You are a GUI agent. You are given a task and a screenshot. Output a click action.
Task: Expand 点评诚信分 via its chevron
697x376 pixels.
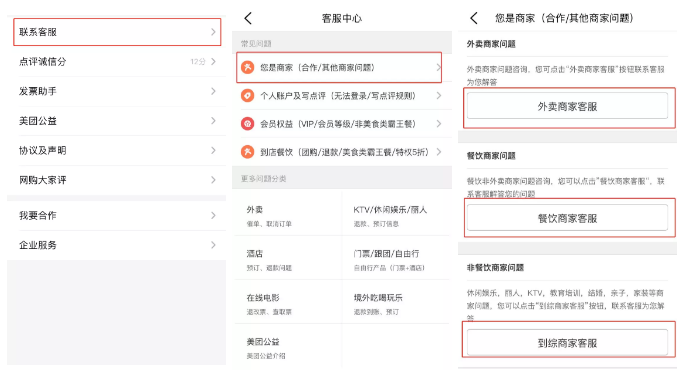[213, 61]
